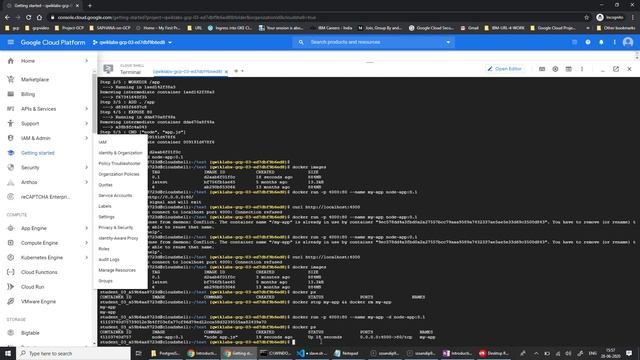
Task: Open Getting started in sidebar
Action: (38, 153)
